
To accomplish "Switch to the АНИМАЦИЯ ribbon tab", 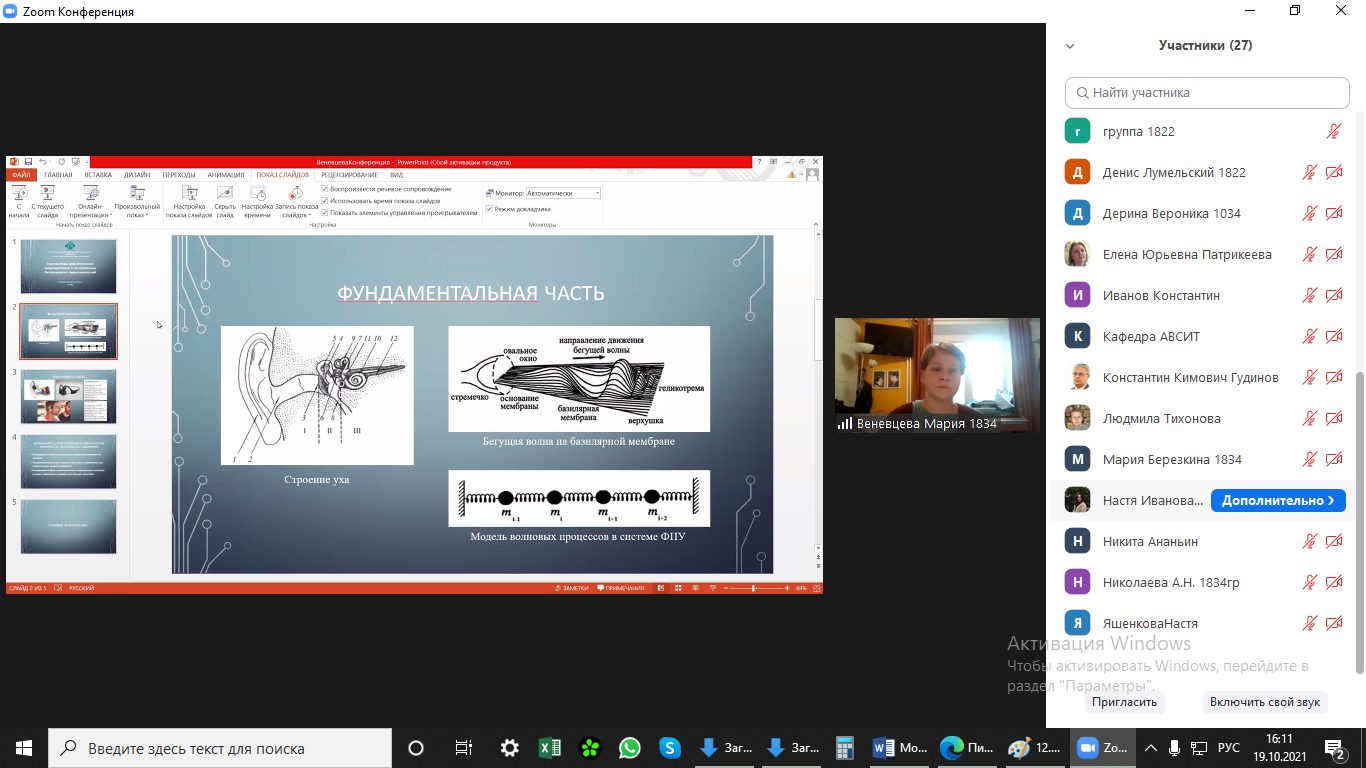I will tap(225, 175).
